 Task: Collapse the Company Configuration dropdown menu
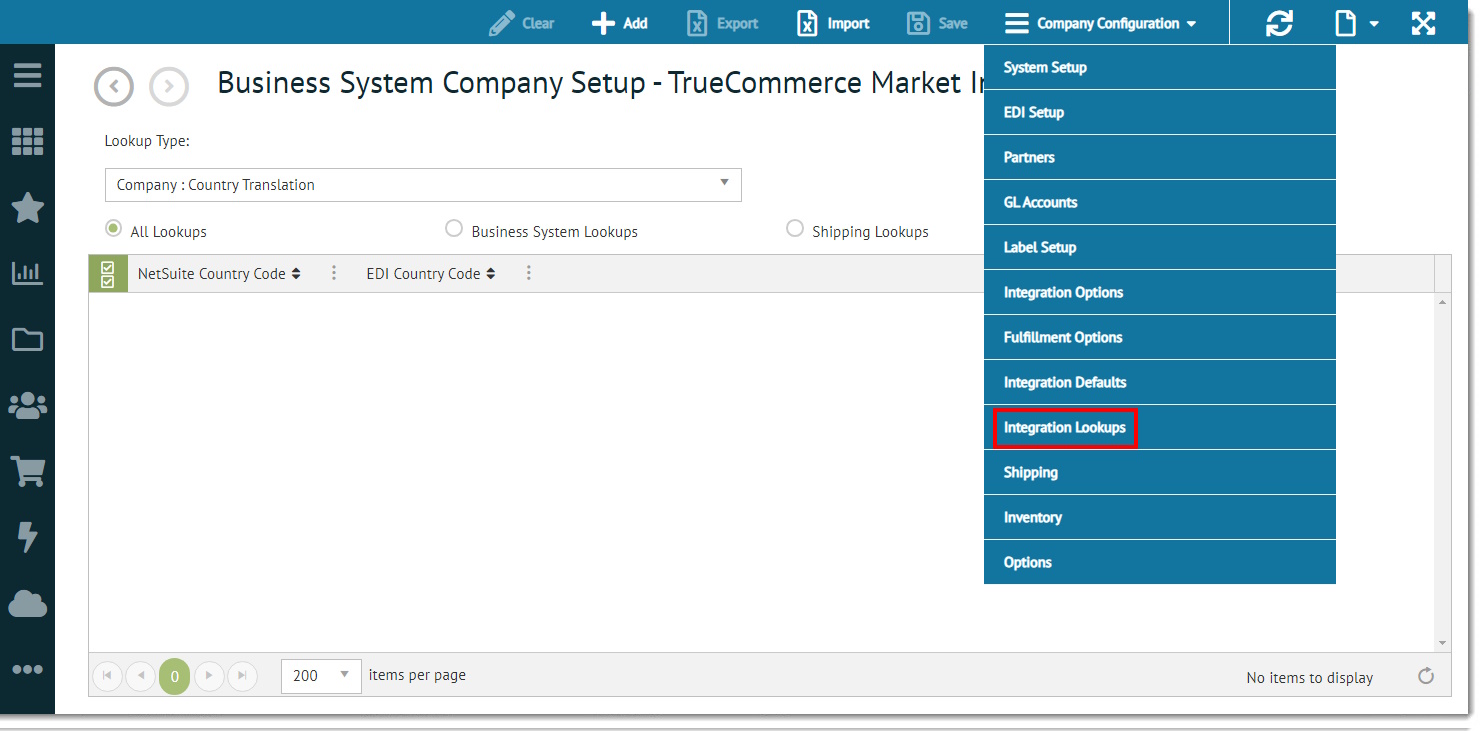click(x=1101, y=23)
